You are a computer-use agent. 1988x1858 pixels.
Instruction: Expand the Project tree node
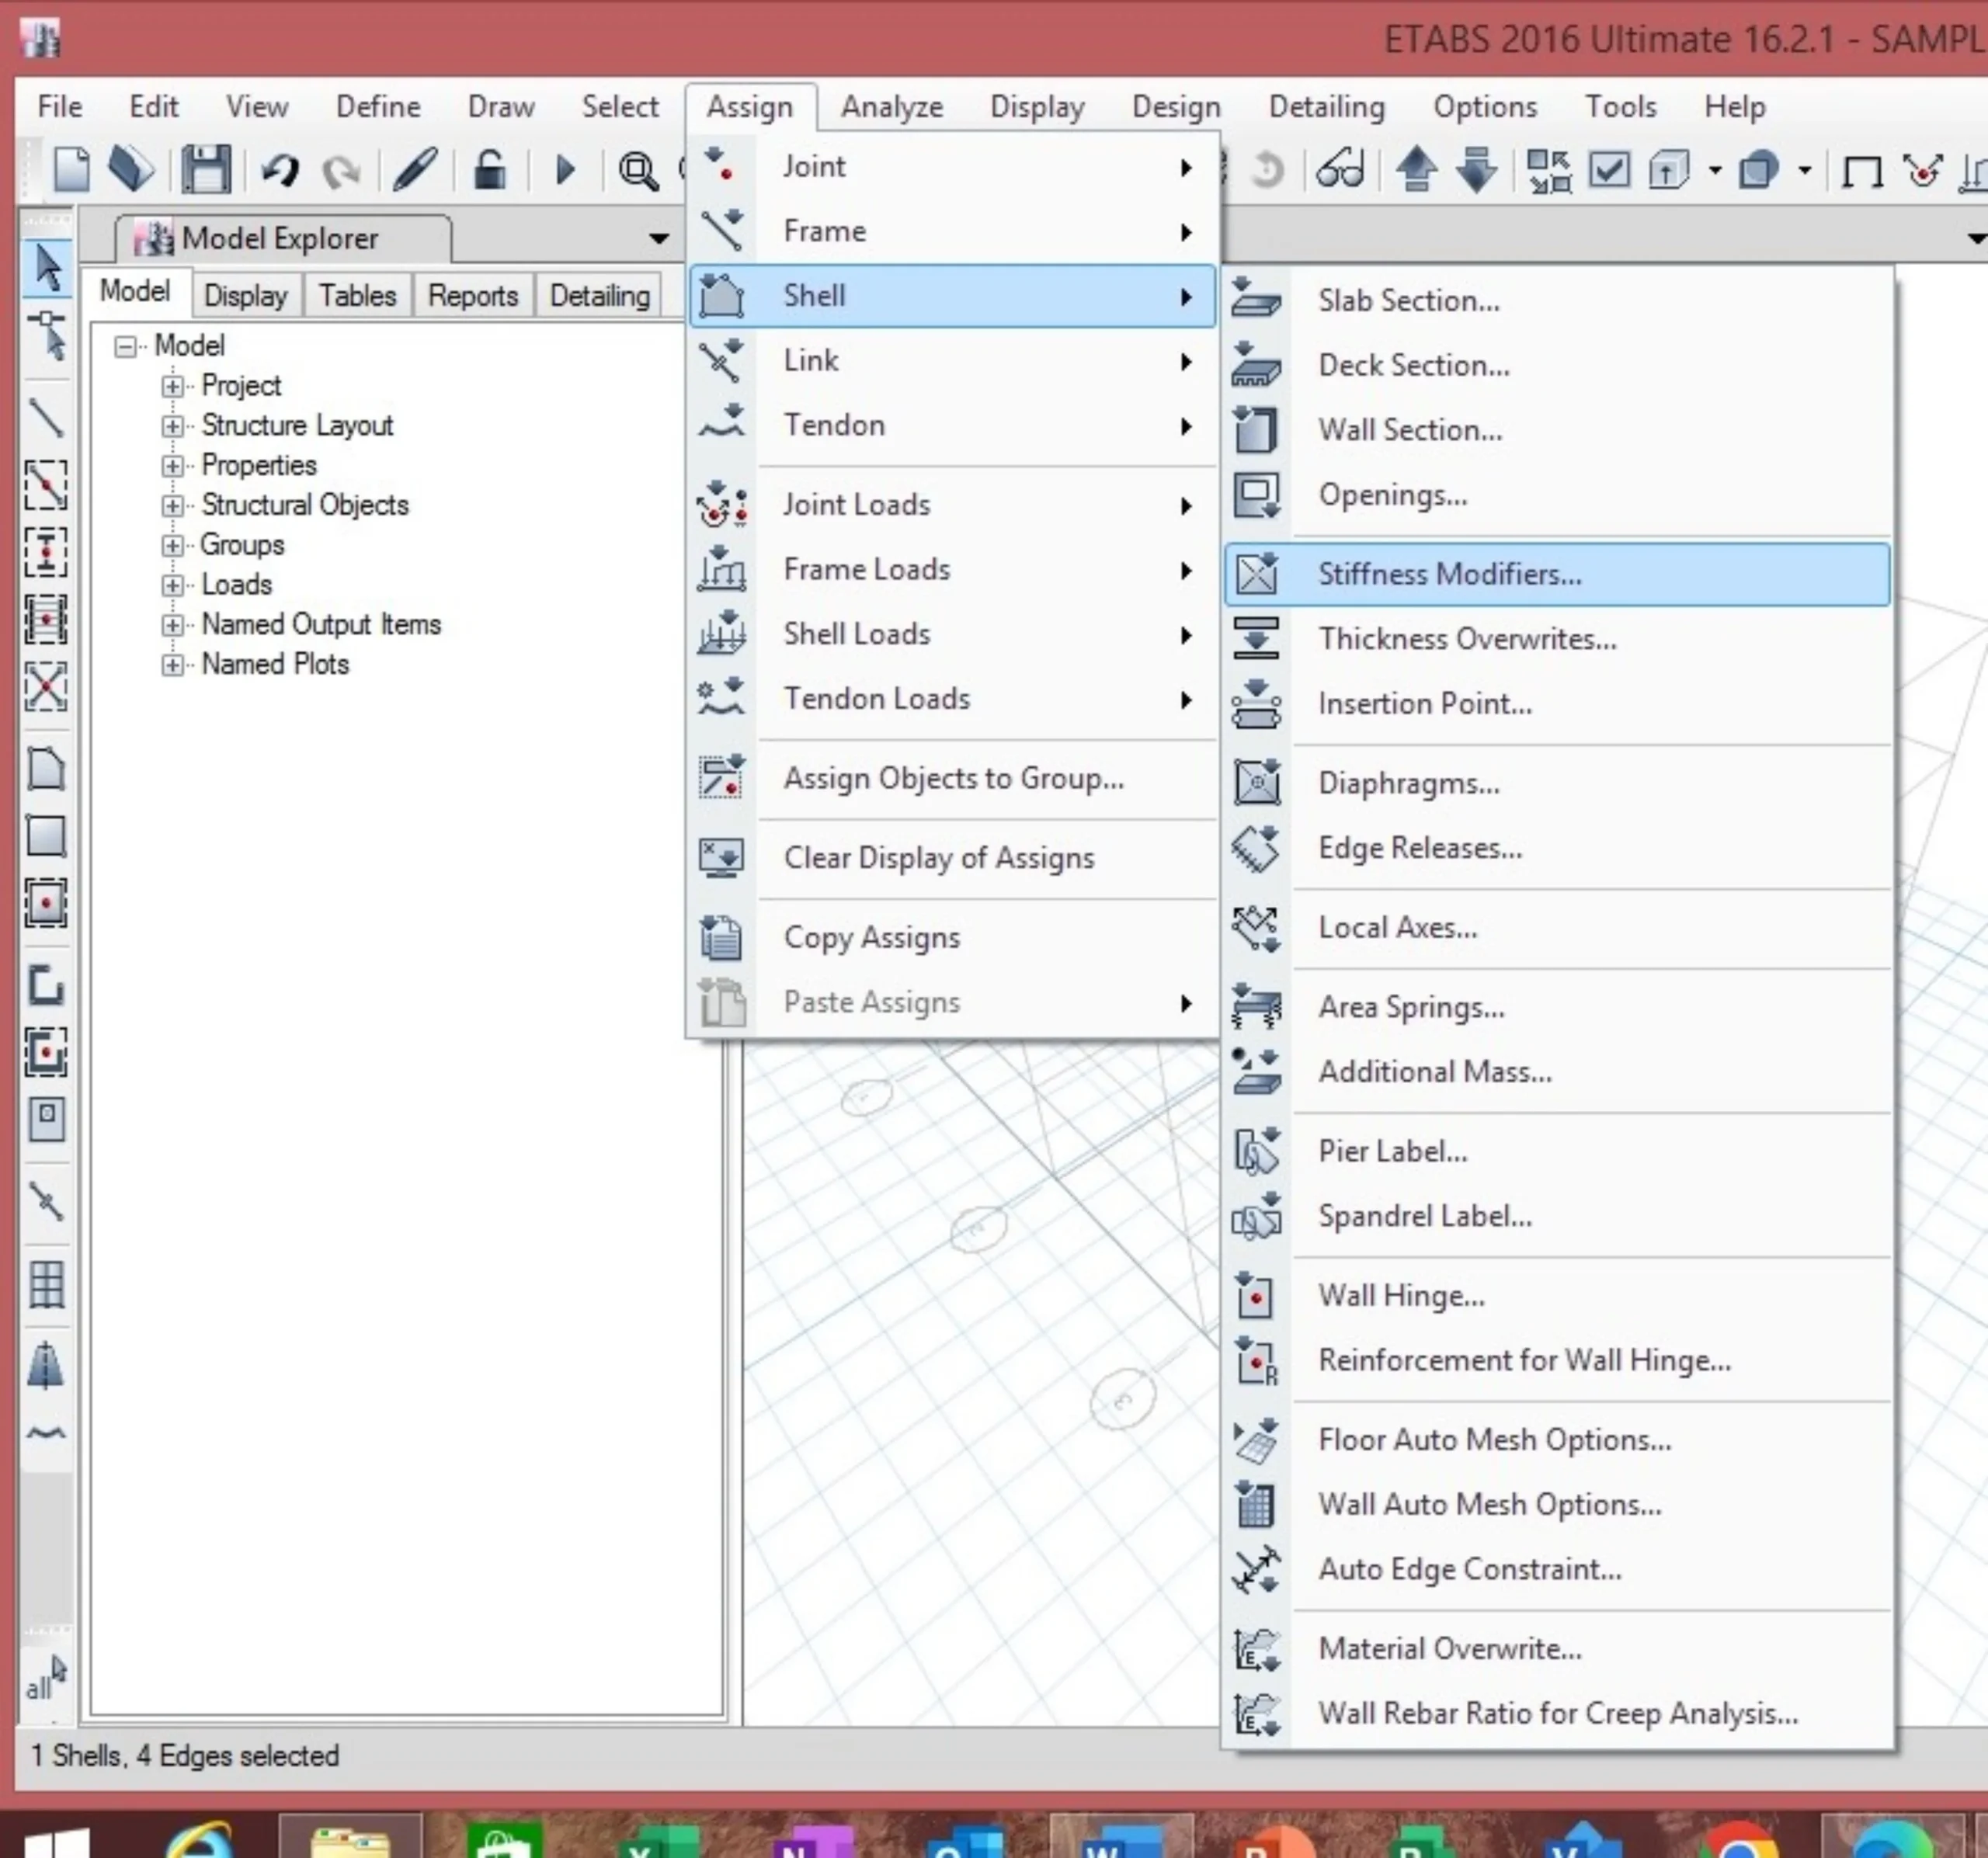172,385
